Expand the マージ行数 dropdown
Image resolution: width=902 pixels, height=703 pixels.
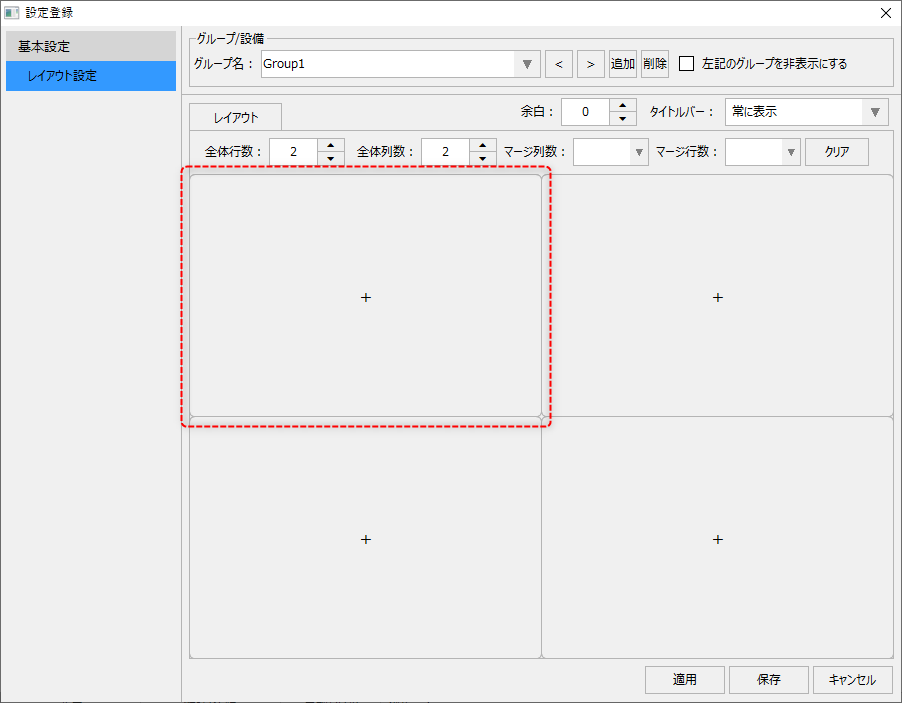tap(789, 151)
